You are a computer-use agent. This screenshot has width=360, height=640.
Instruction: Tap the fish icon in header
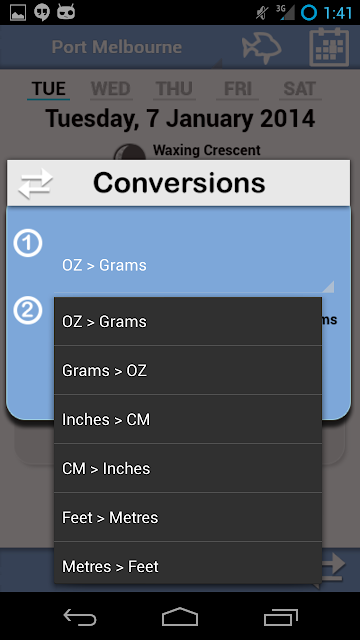[x=262, y=48]
